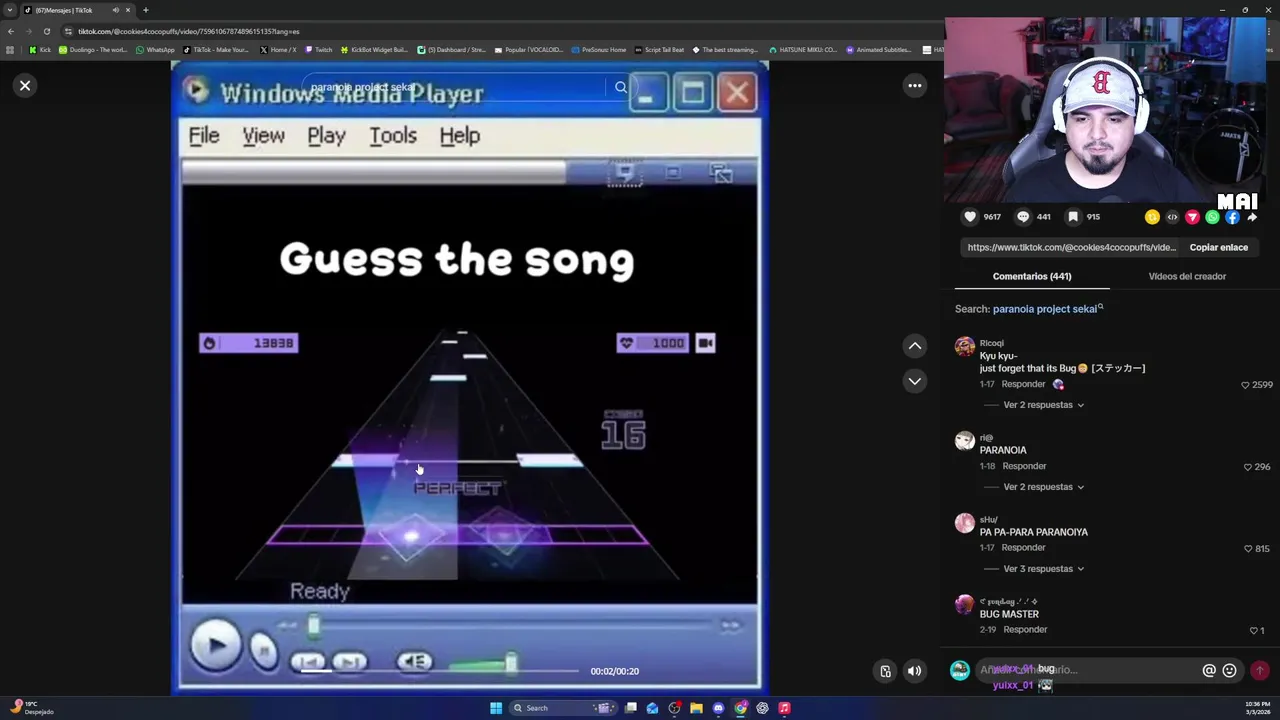Open the Kick bookmark
The image size is (1280, 720).
[40, 49]
